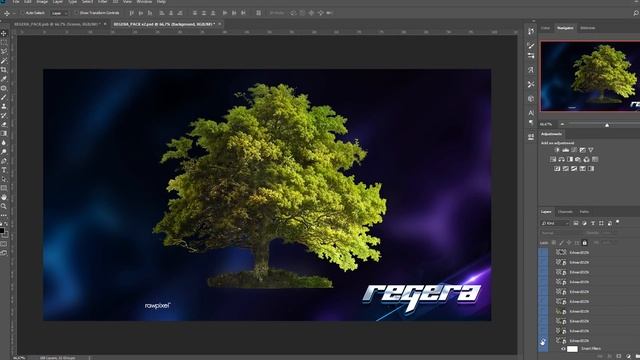Open the layer Fill dropdown
The height and width of the screenshot is (360, 640).
click(608, 243)
